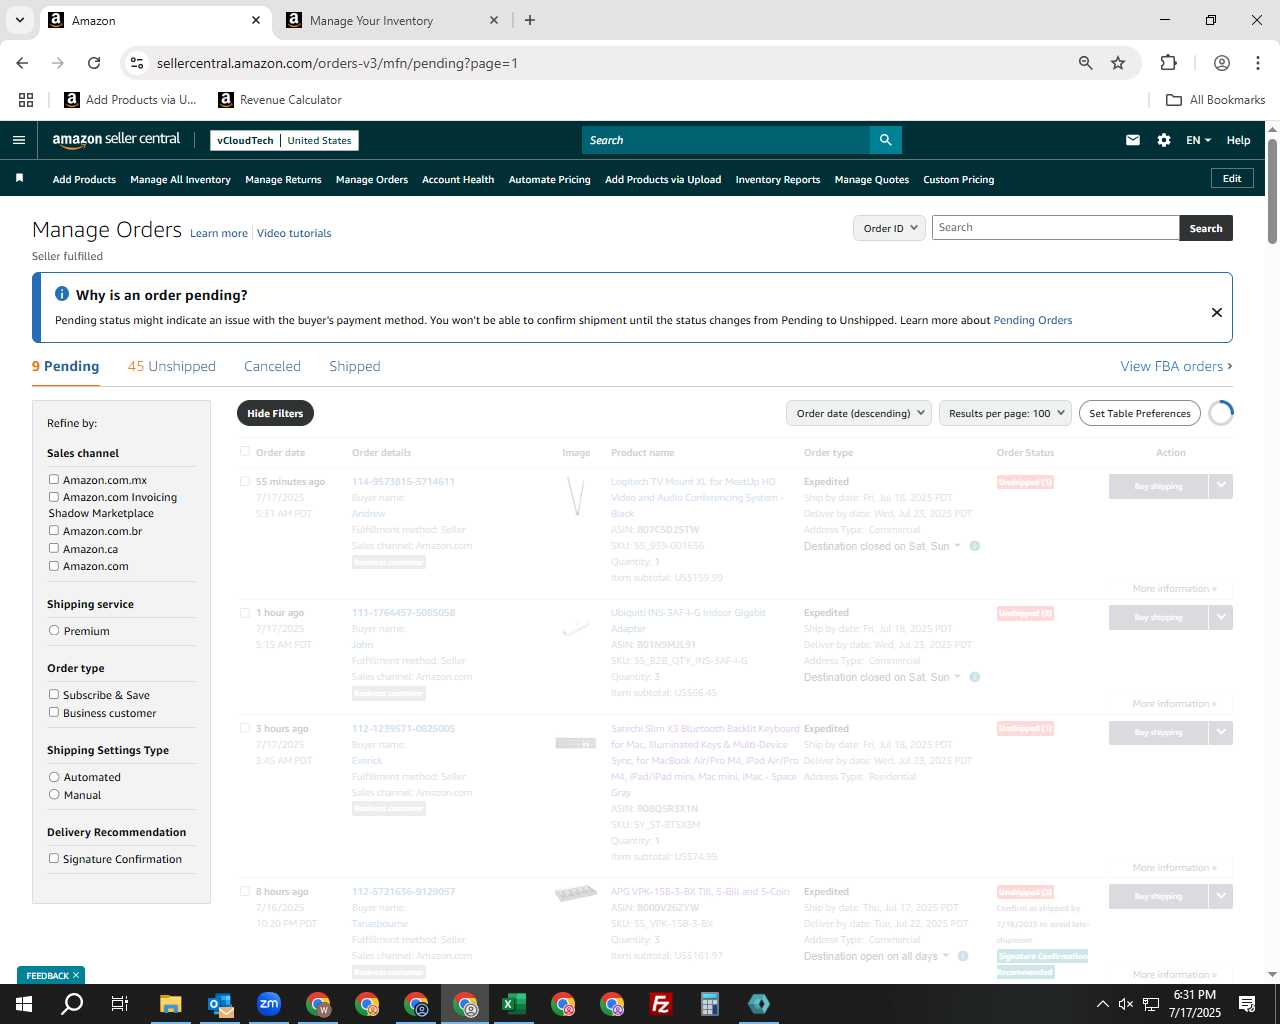
Task: Click the magnifier search button in header
Action: click(x=886, y=140)
